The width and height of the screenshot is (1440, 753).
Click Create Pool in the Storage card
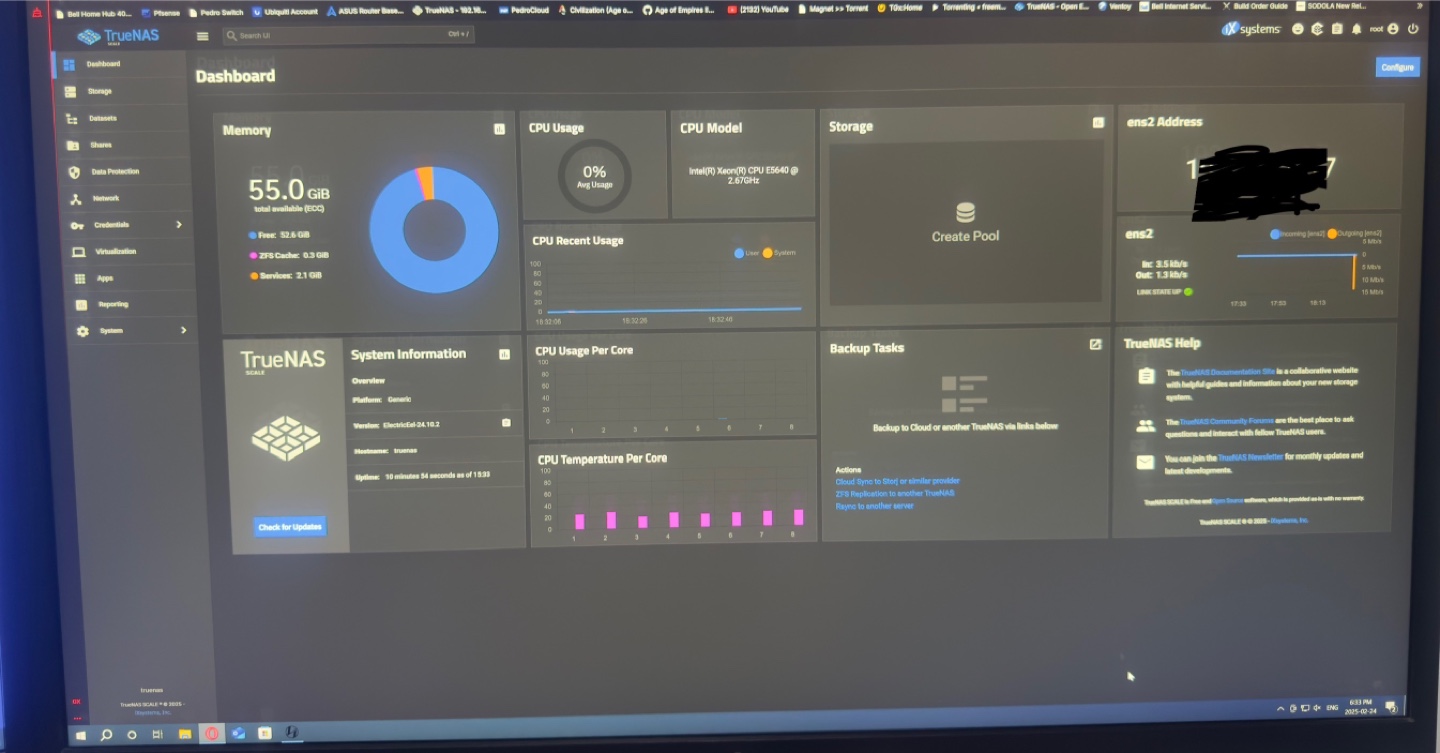coord(965,237)
